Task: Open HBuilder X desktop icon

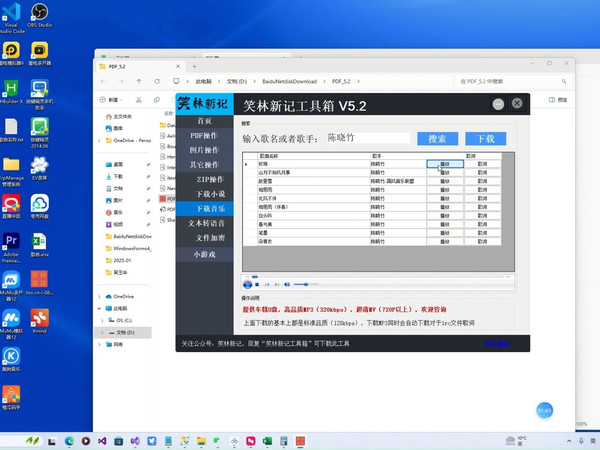Action: pyautogui.click(x=11, y=92)
